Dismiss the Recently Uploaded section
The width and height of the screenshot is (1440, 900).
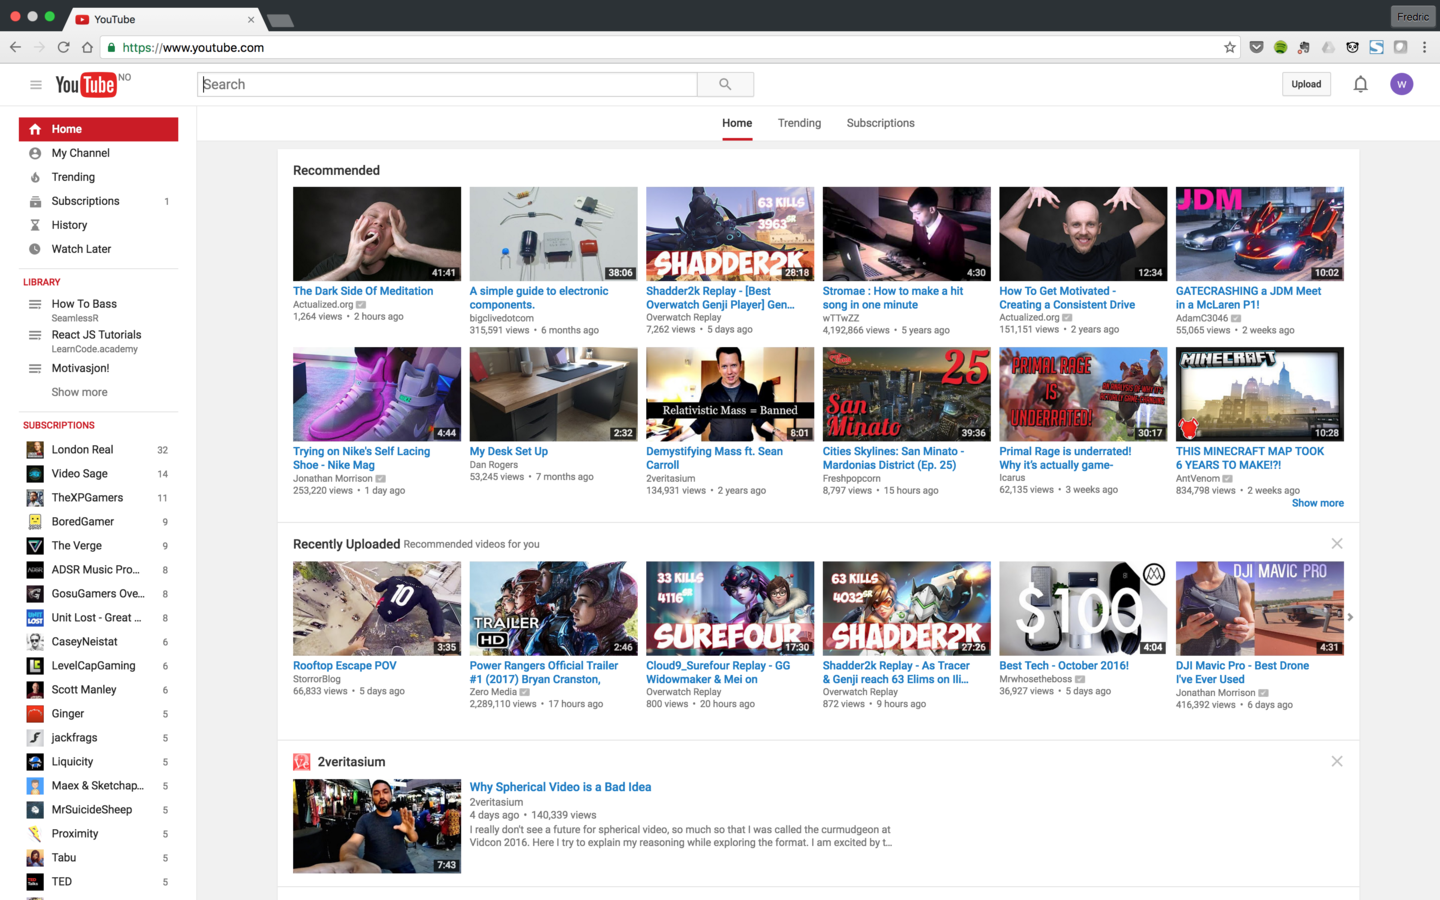coord(1337,544)
